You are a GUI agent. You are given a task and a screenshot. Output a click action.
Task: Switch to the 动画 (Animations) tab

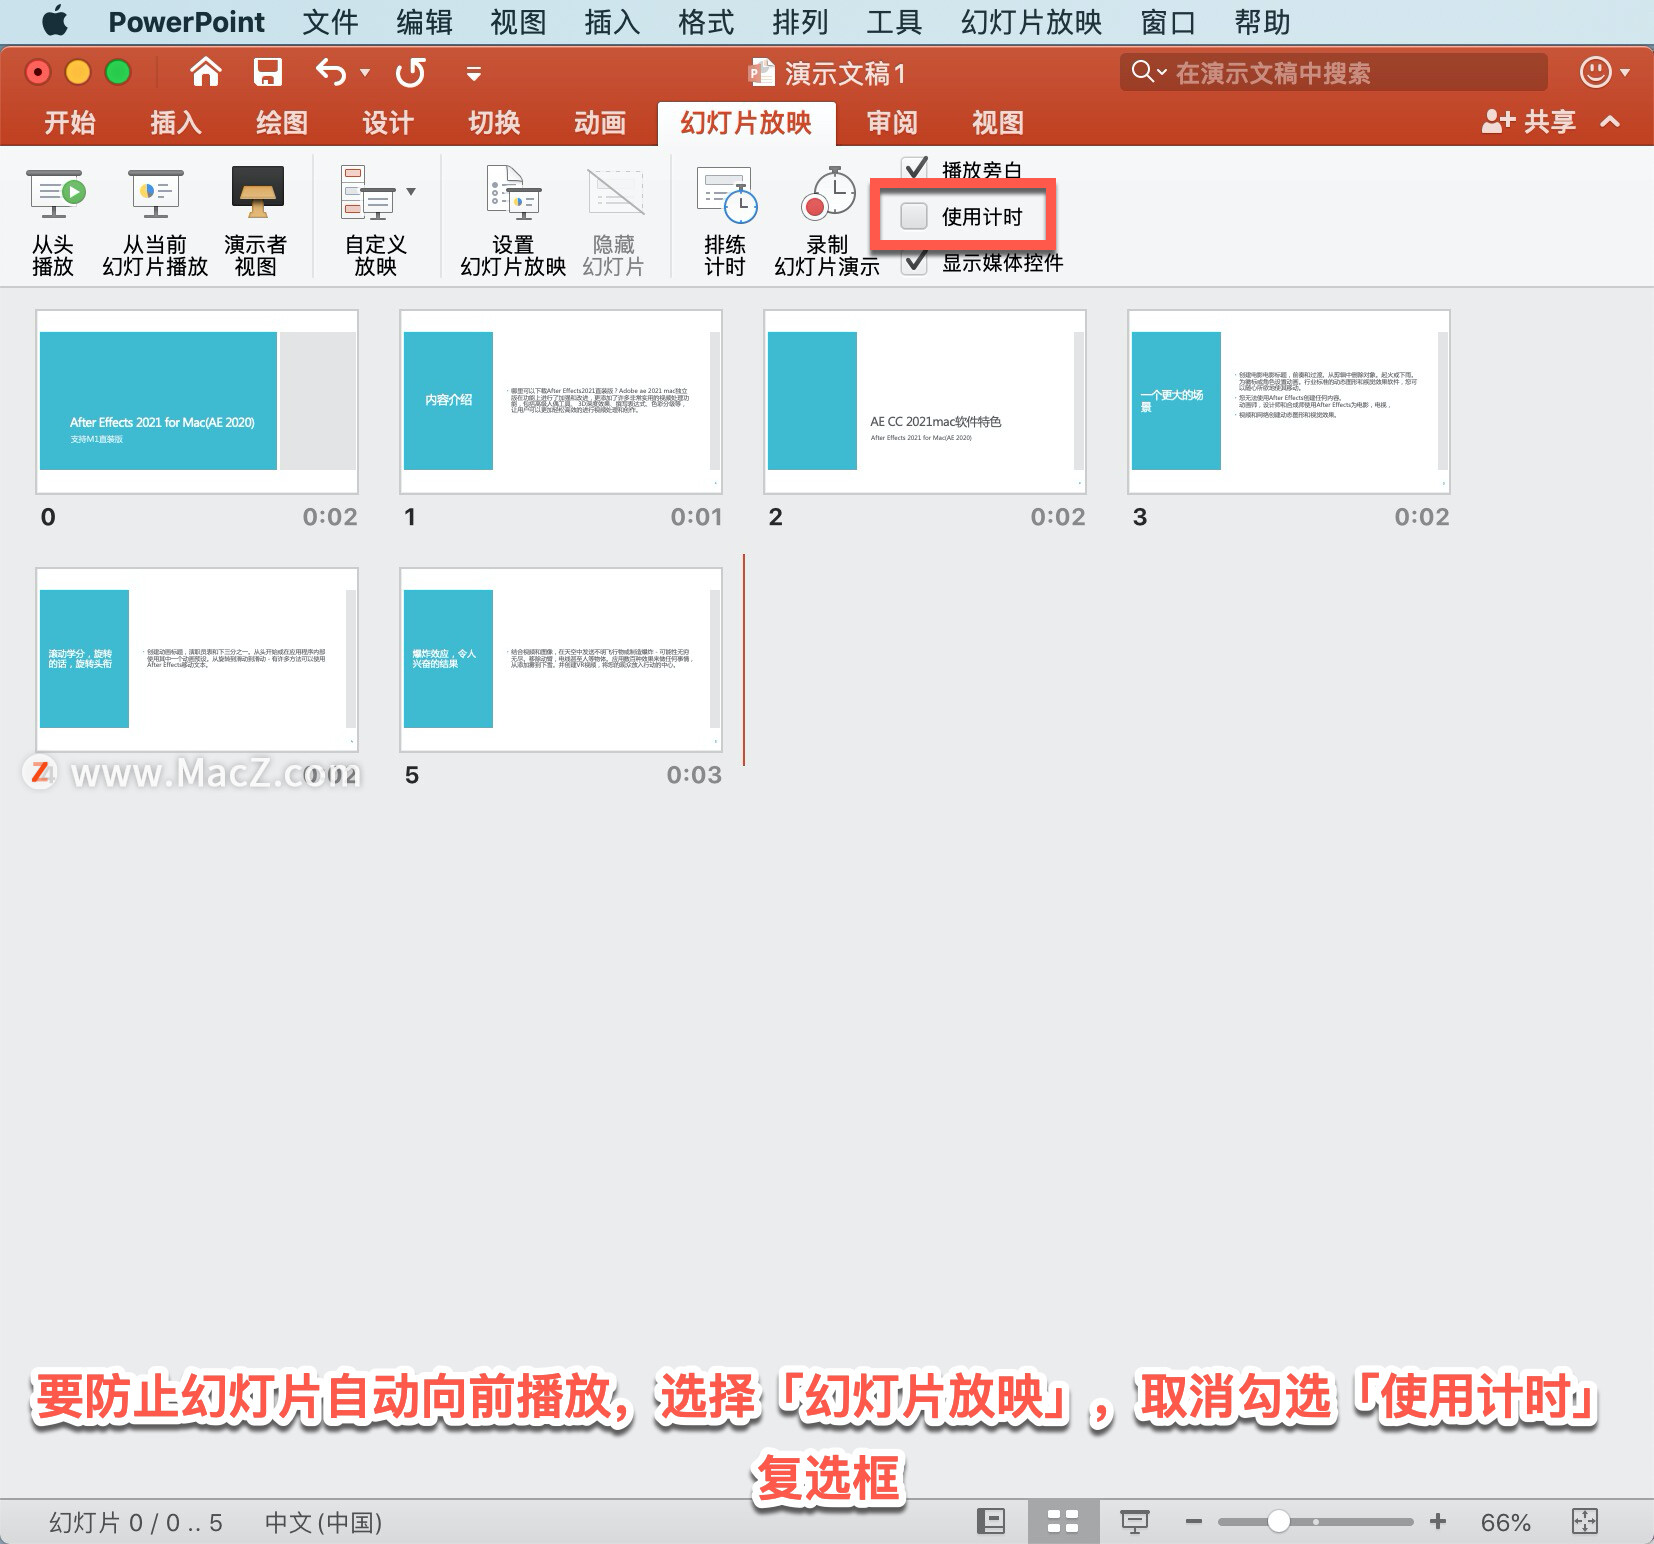pos(600,122)
